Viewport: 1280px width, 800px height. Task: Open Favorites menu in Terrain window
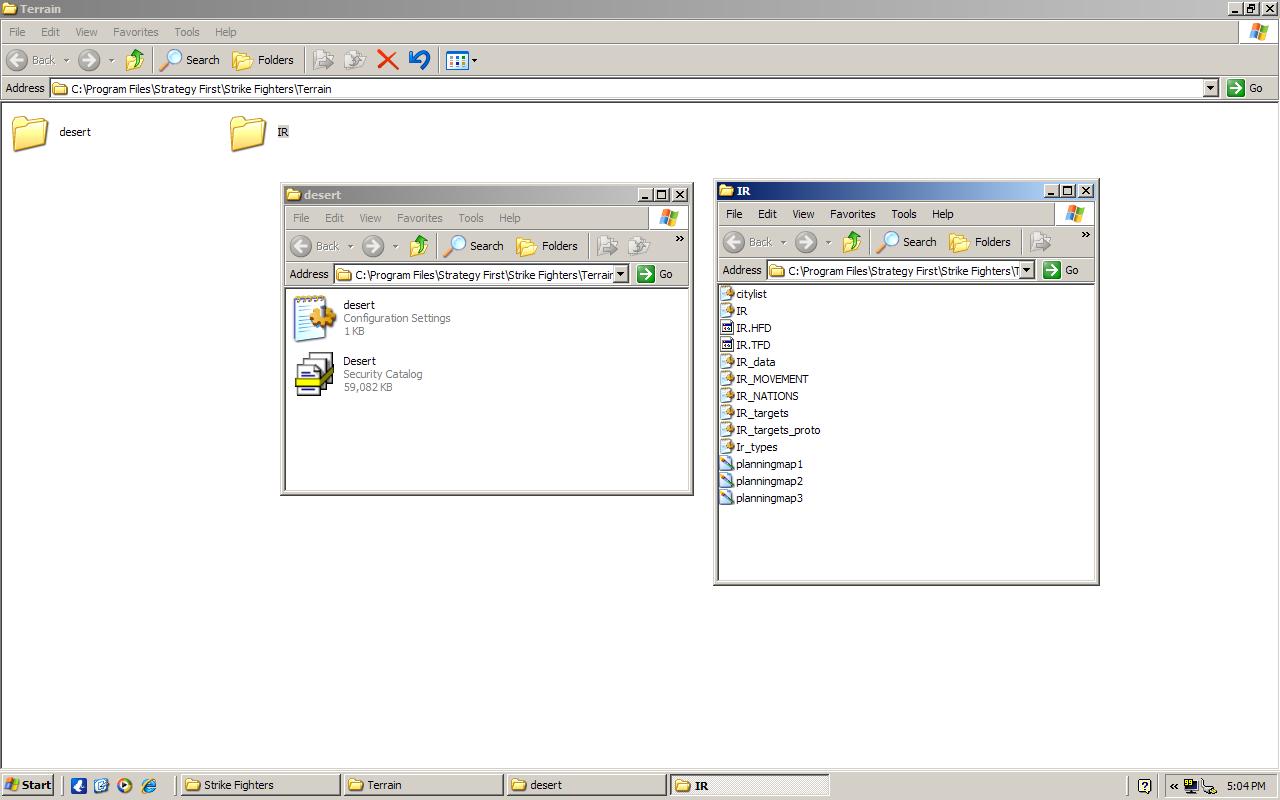(x=135, y=32)
